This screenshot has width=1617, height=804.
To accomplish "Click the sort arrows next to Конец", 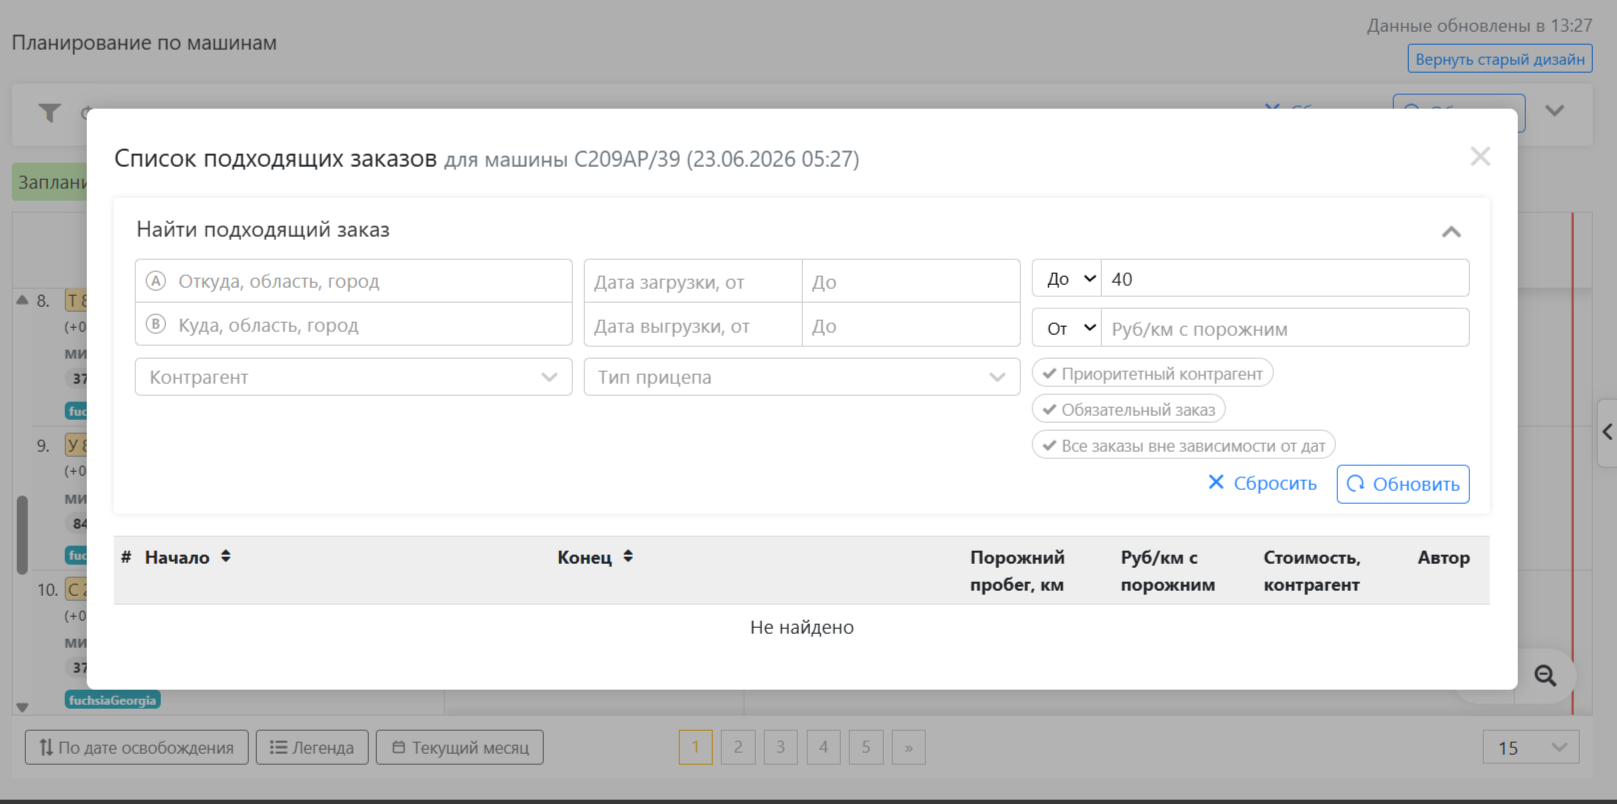I will coord(628,557).
